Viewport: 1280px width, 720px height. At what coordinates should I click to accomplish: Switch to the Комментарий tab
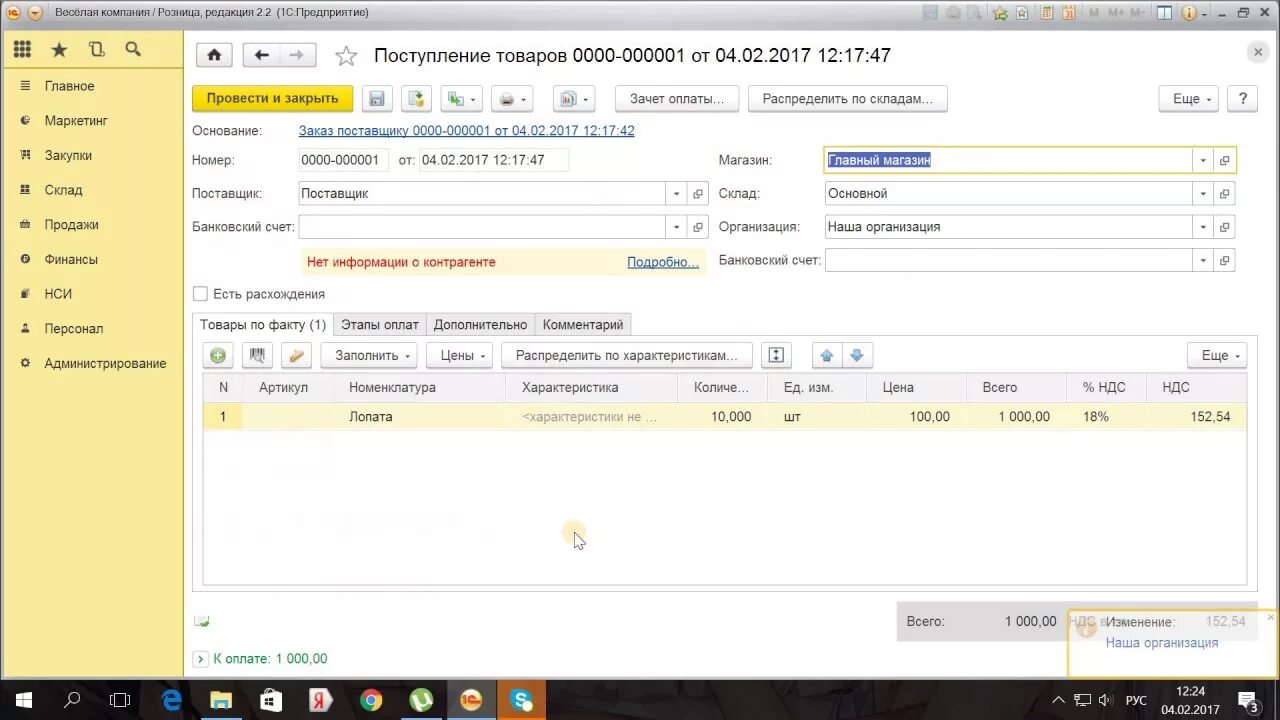(583, 324)
